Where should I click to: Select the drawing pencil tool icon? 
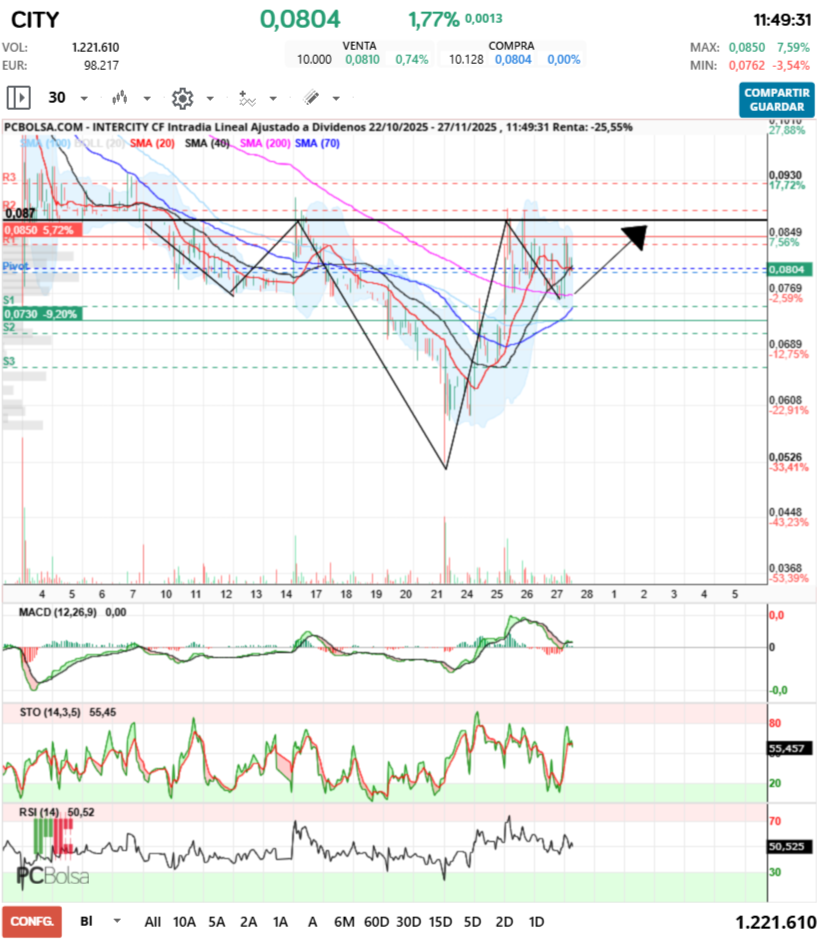(x=311, y=97)
